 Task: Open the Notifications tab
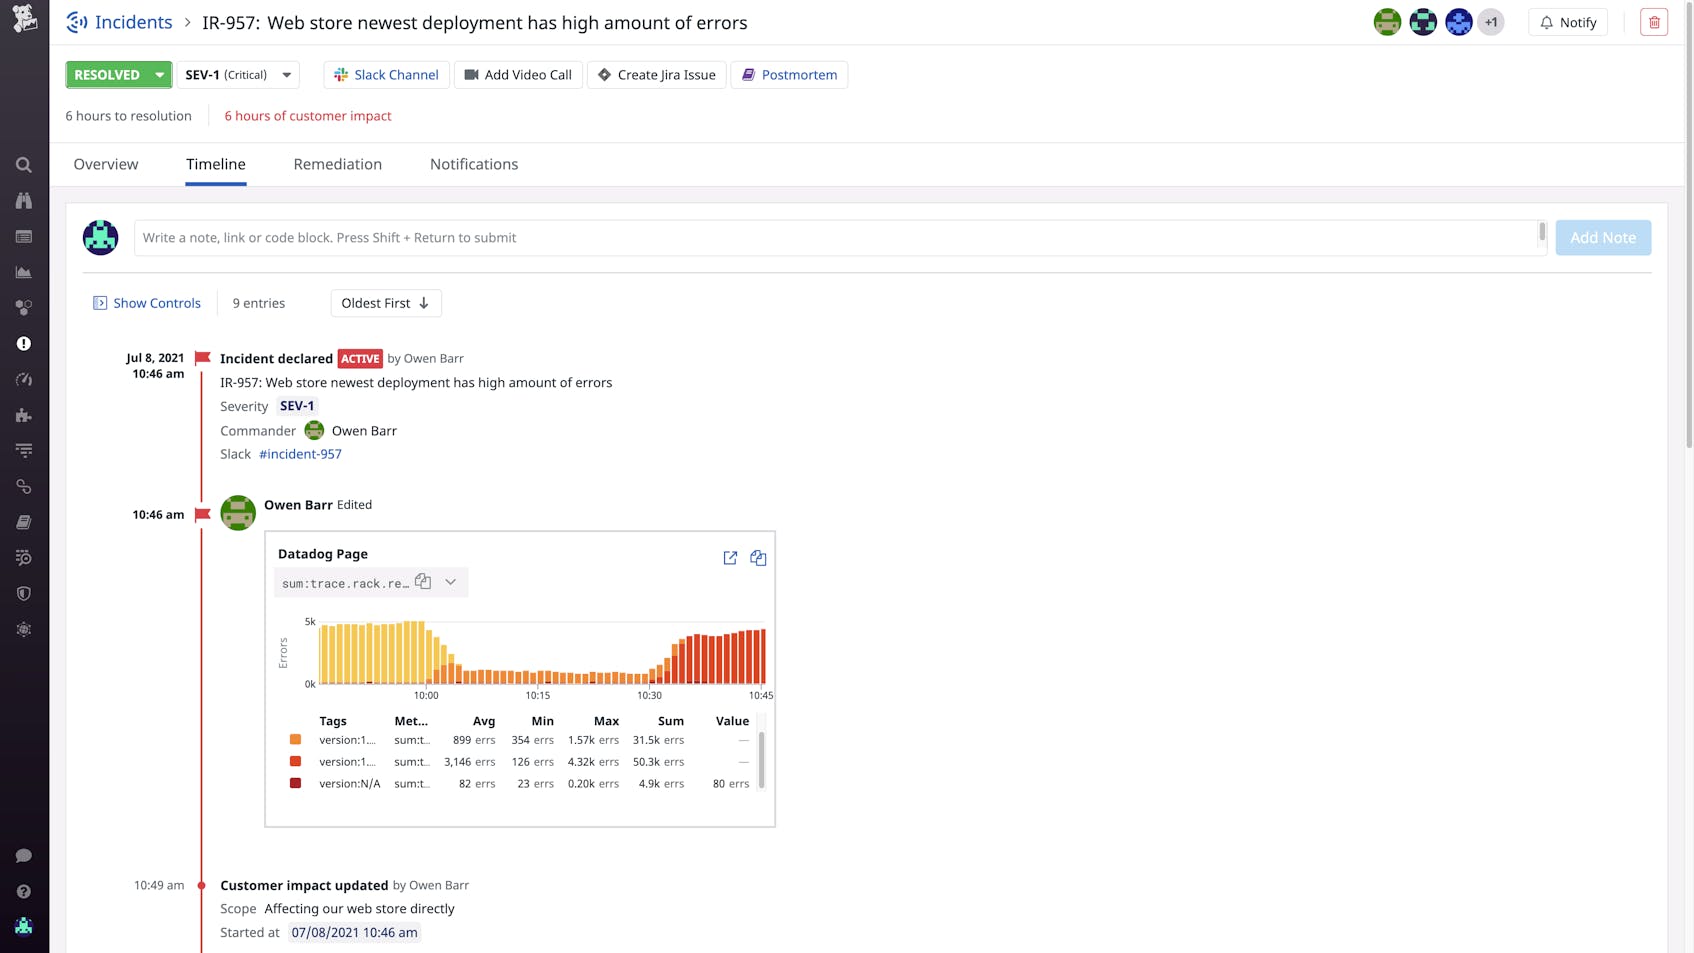473,164
